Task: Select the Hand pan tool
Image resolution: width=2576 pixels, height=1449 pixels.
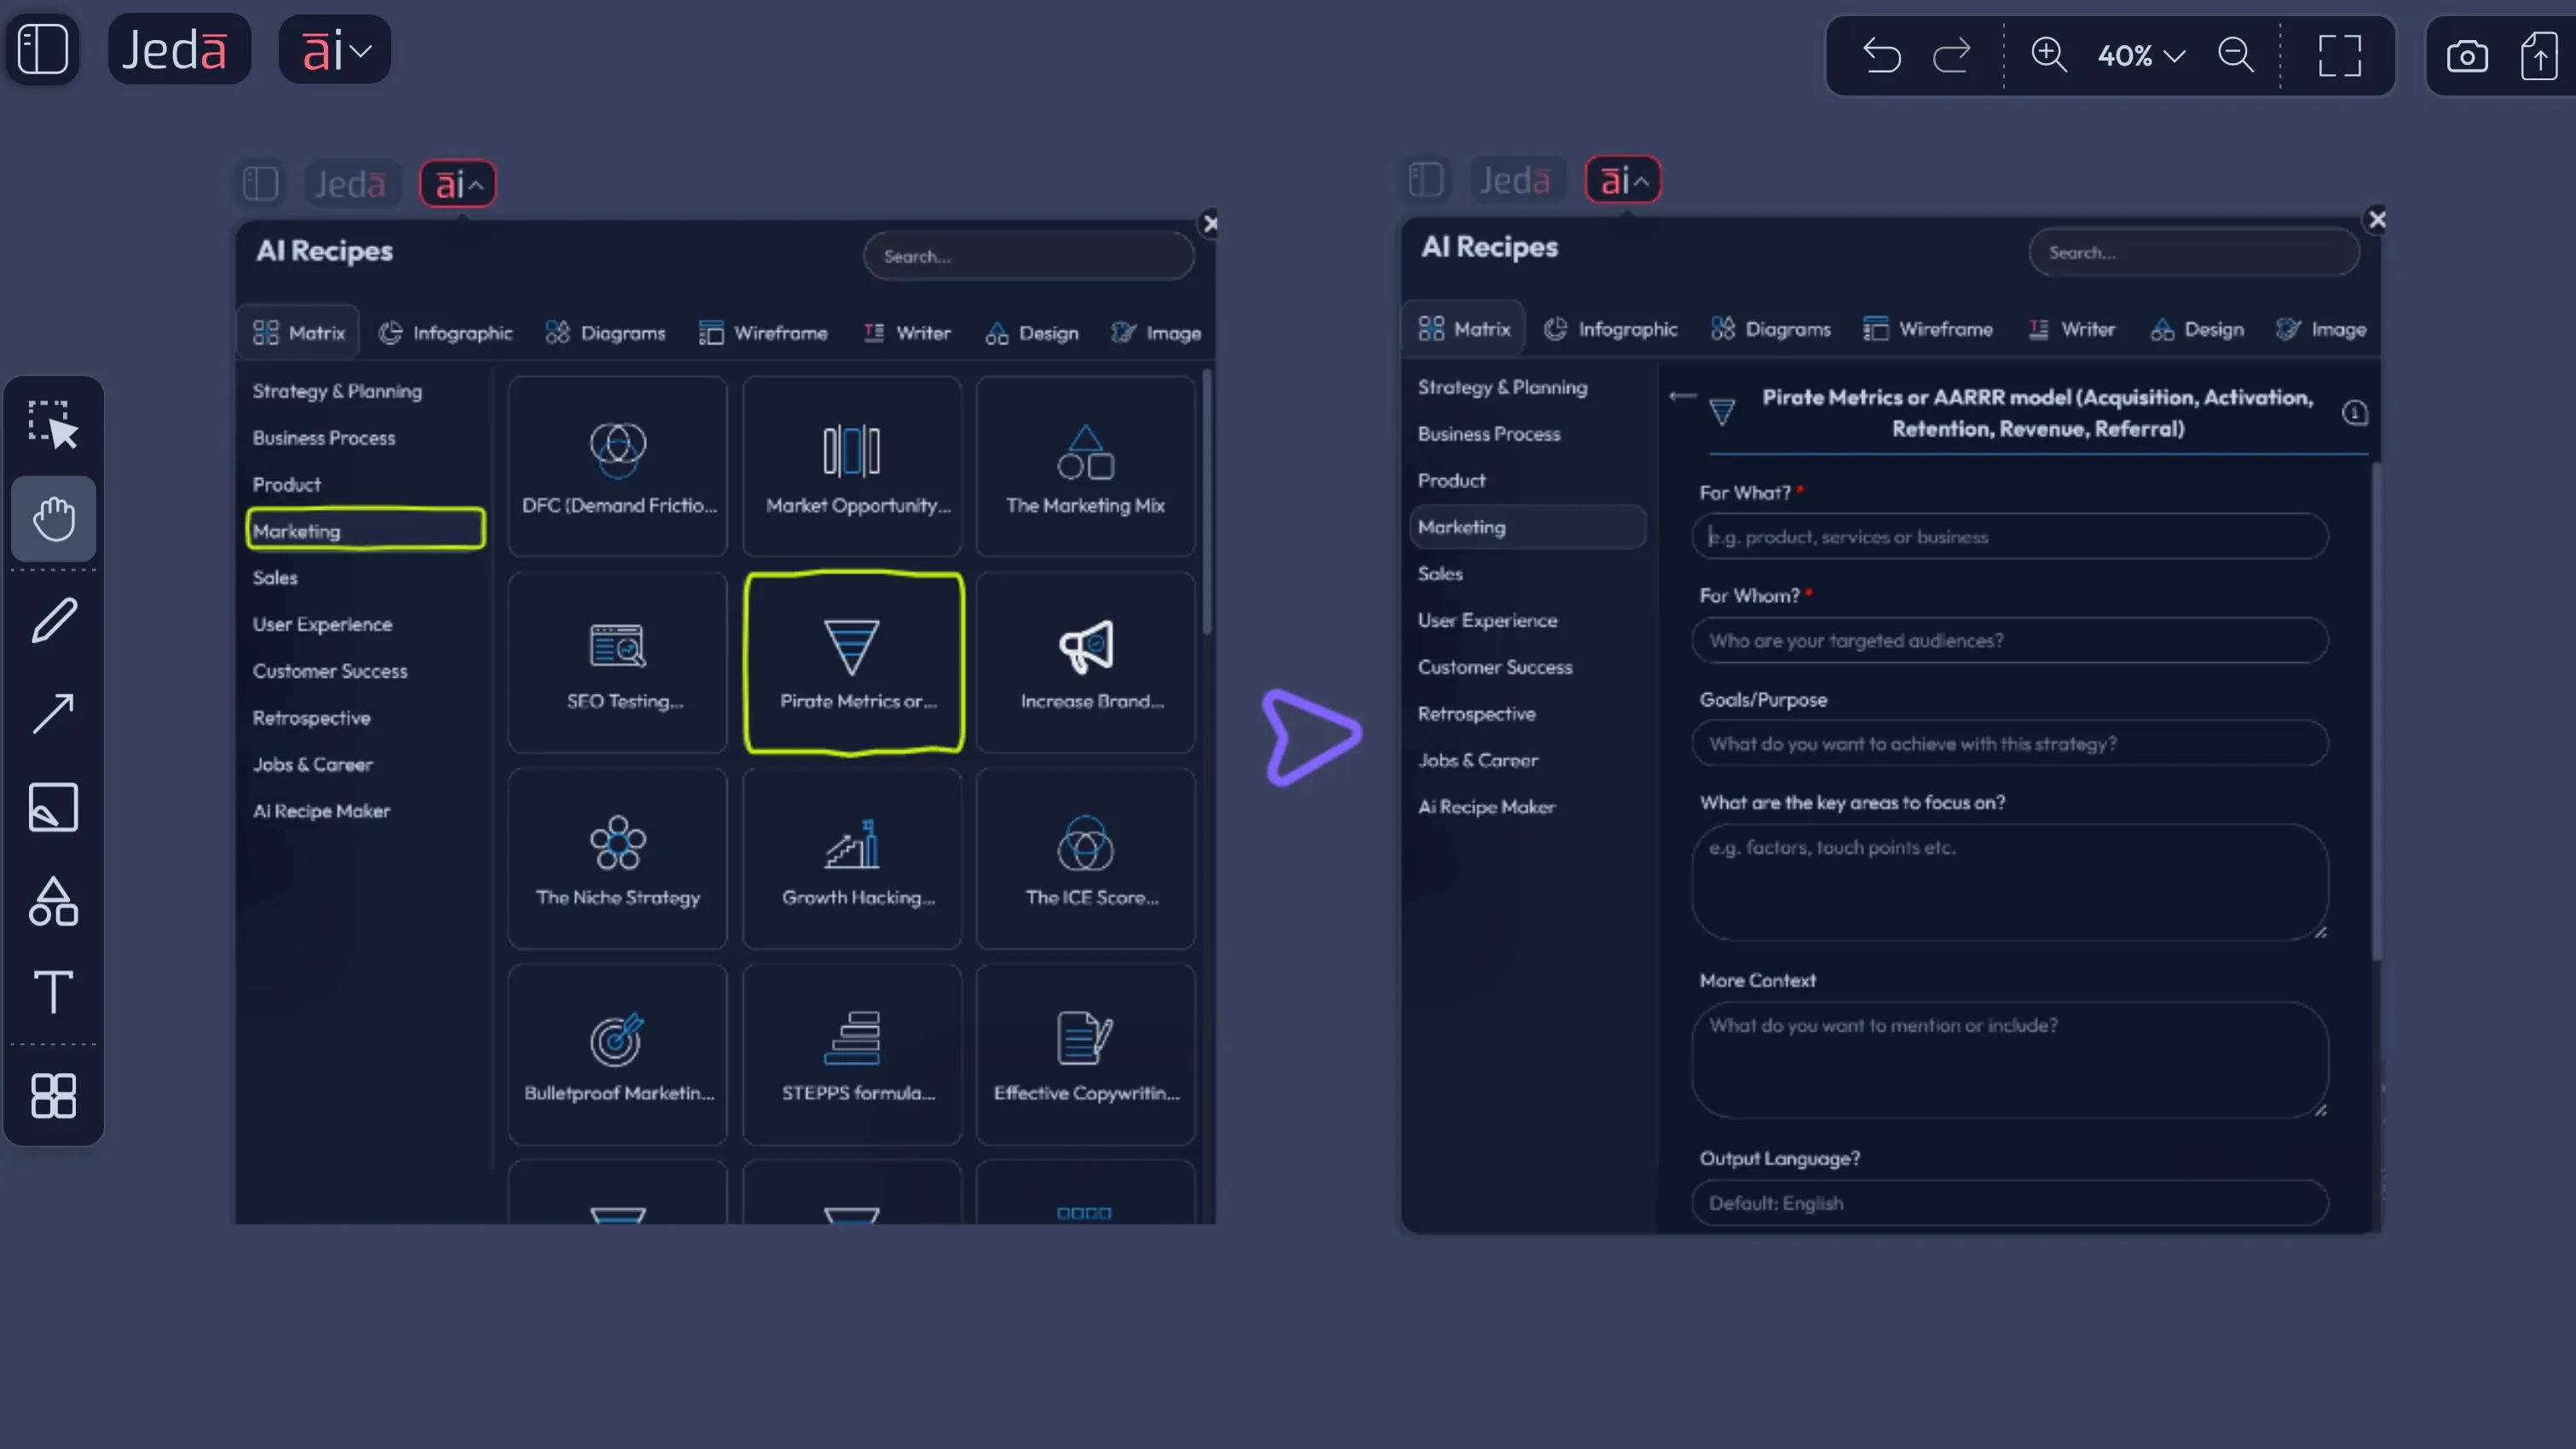Action: coord(53,518)
